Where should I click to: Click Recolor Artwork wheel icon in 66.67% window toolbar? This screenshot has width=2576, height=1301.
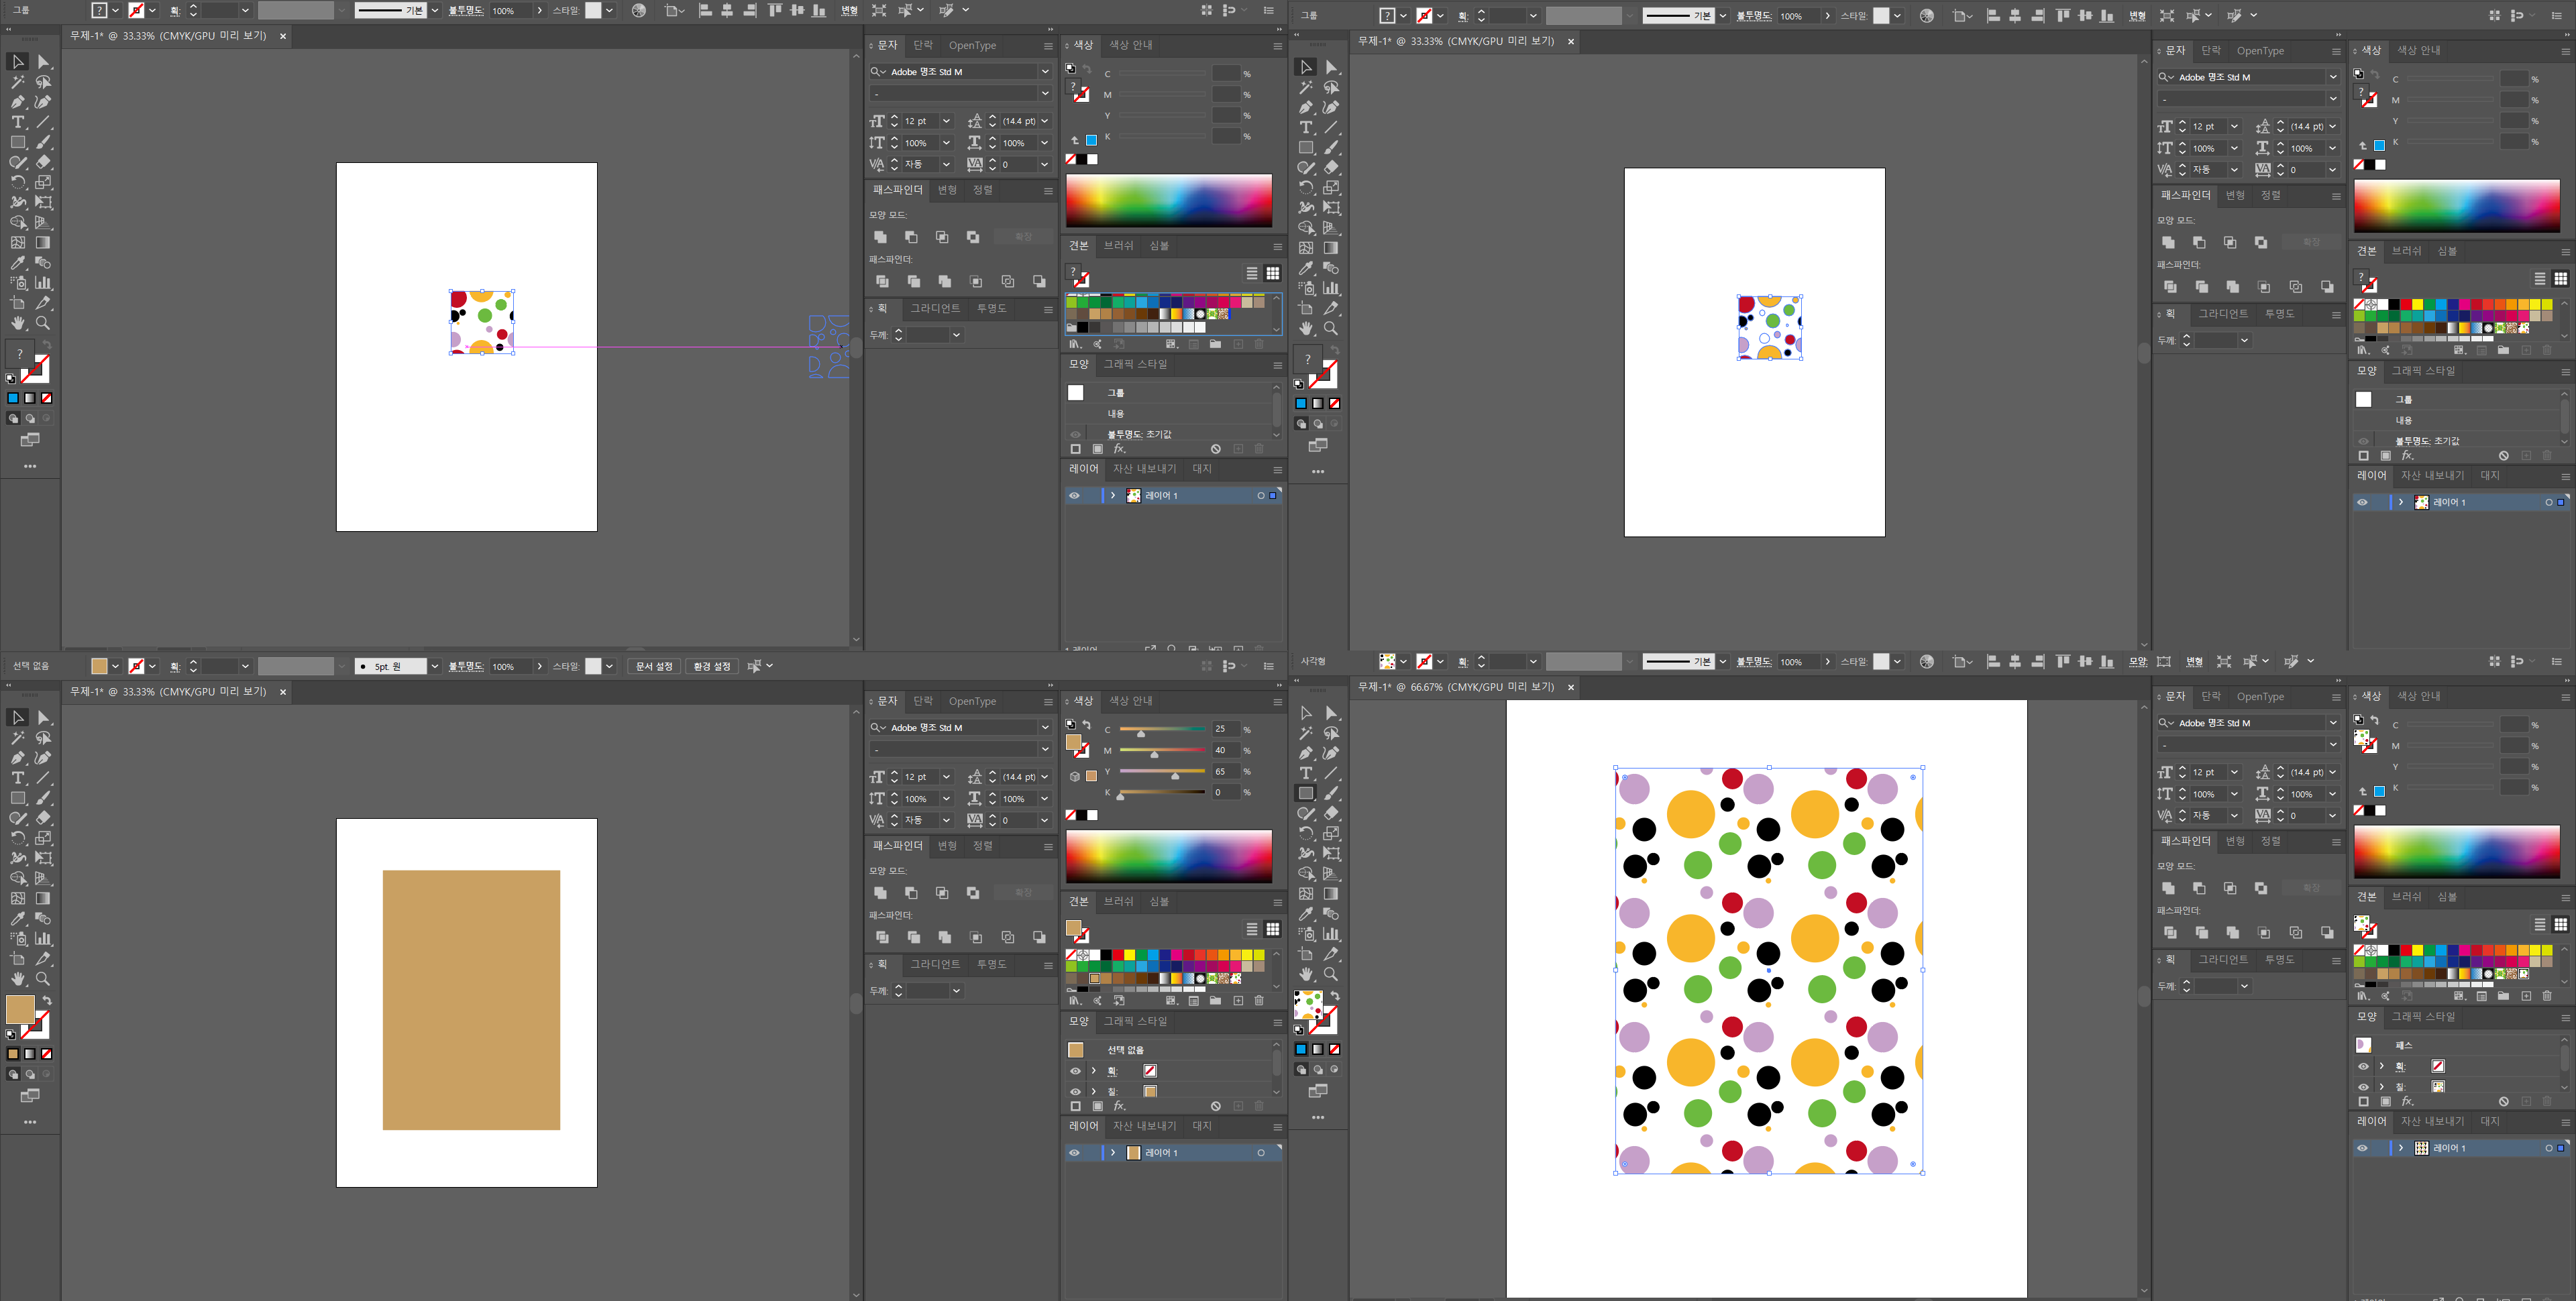click(x=1927, y=661)
